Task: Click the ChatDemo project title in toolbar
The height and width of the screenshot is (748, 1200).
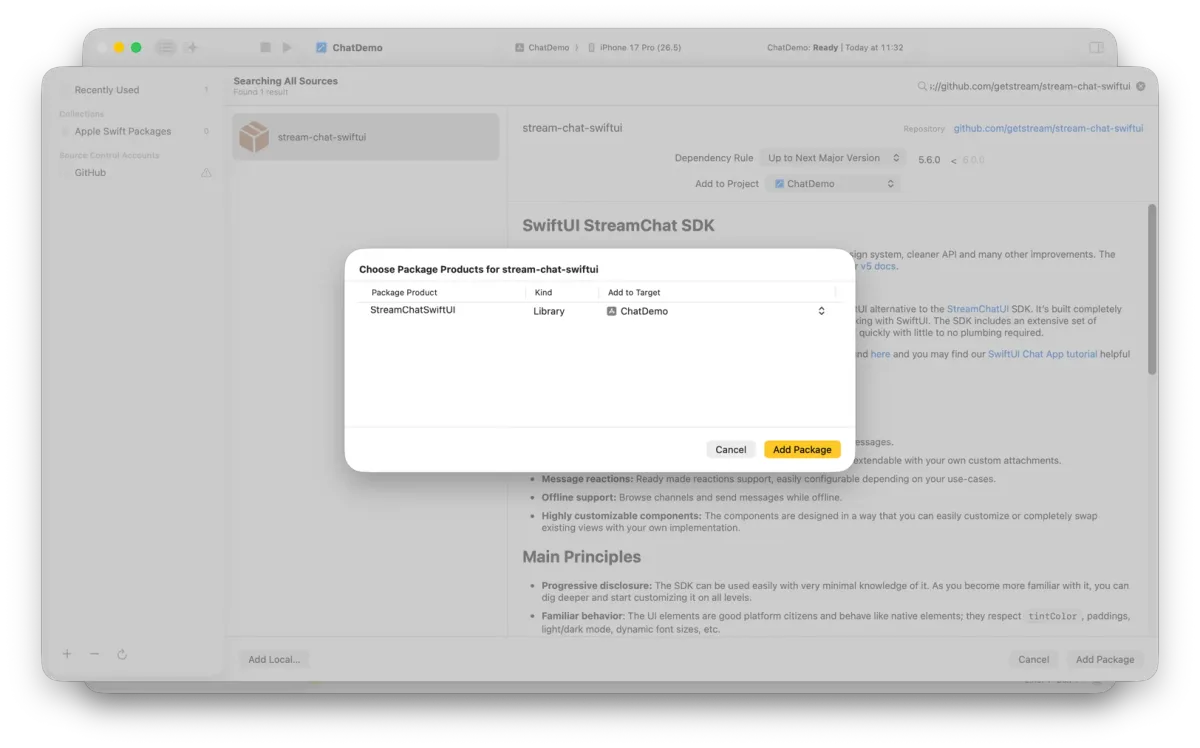Action: click(x=357, y=47)
